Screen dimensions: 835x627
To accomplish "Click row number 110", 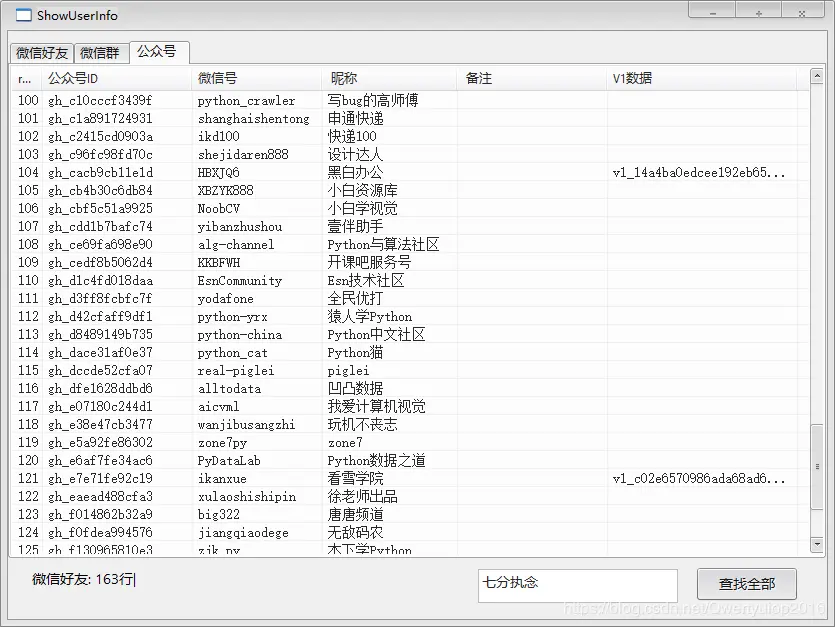I will [28, 280].
